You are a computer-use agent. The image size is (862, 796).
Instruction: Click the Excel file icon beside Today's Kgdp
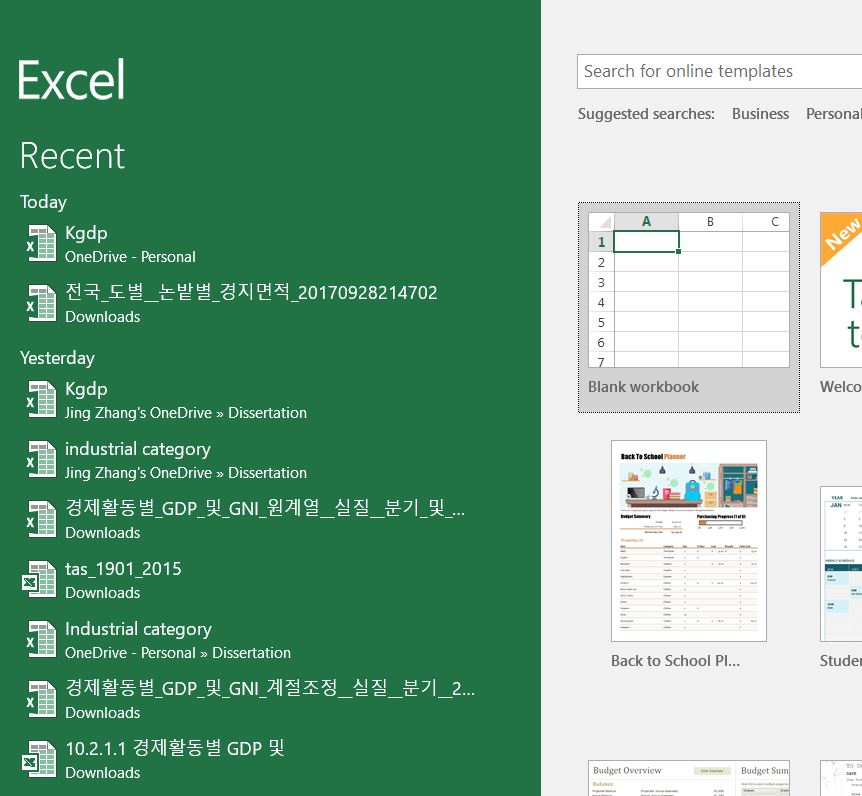tap(41, 244)
